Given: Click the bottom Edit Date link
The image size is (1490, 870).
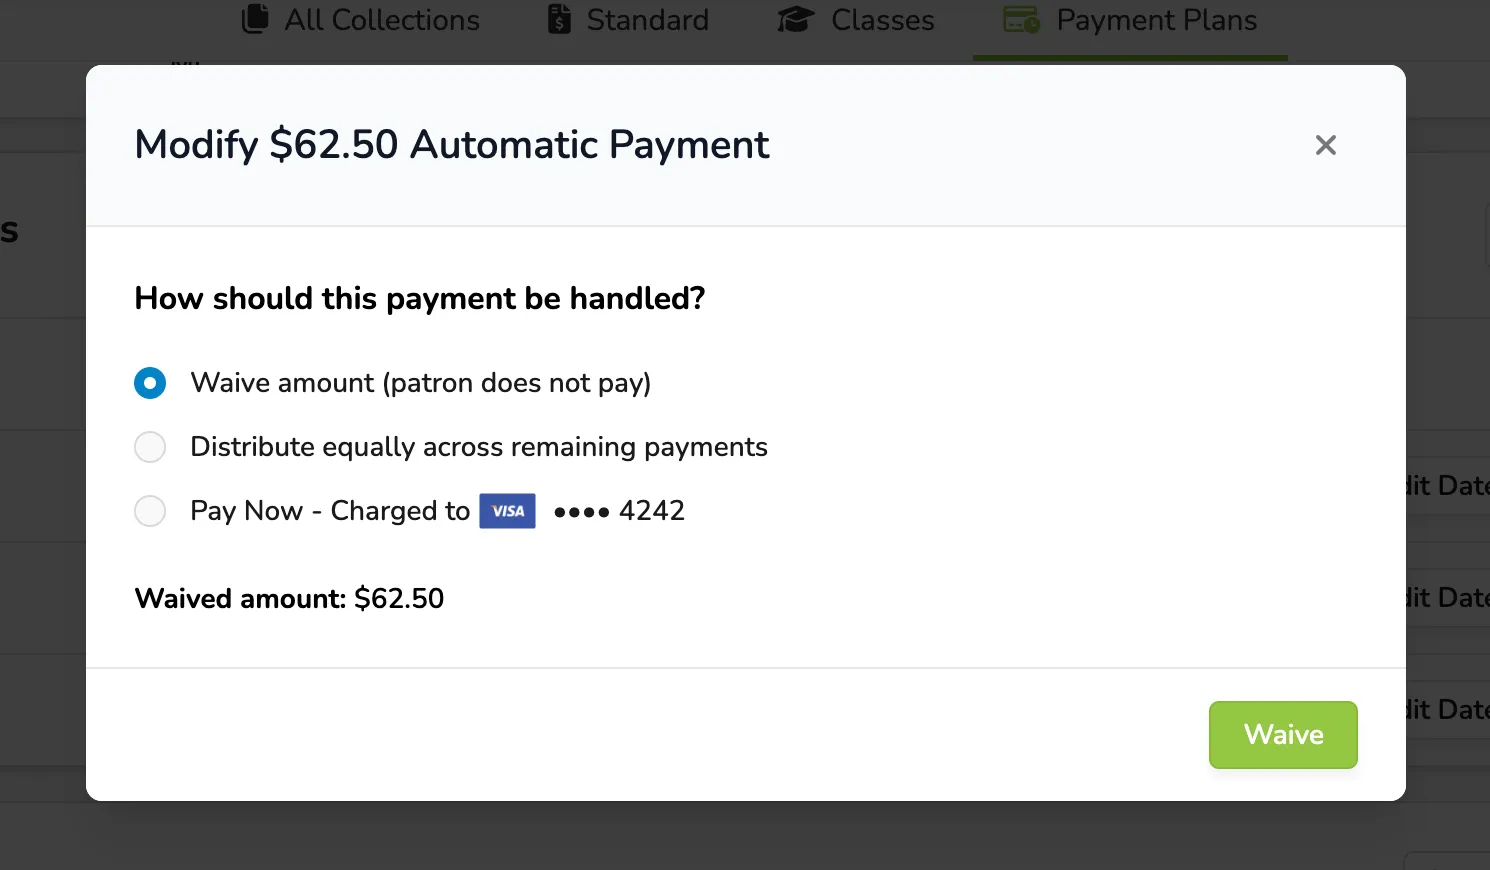Looking at the screenshot, I should pyautogui.click(x=1448, y=710).
